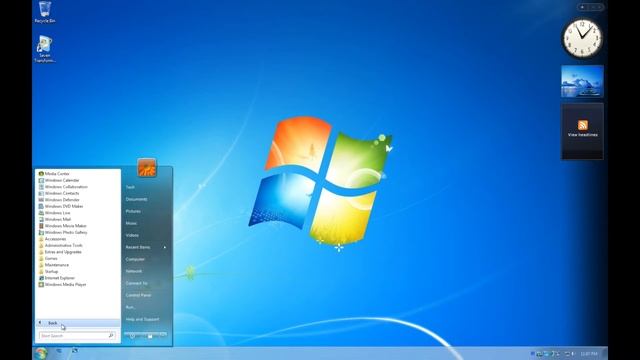Click the add gadget plus button on sidebar

pyautogui.click(x=582, y=7)
